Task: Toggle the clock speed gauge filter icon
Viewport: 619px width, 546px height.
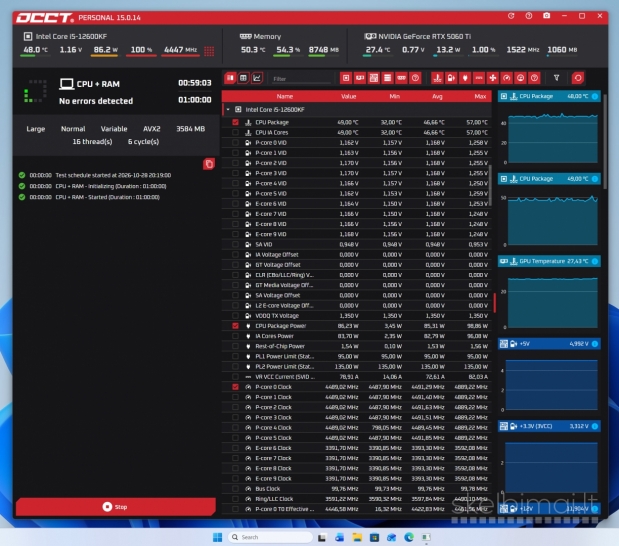Action: click(506, 78)
